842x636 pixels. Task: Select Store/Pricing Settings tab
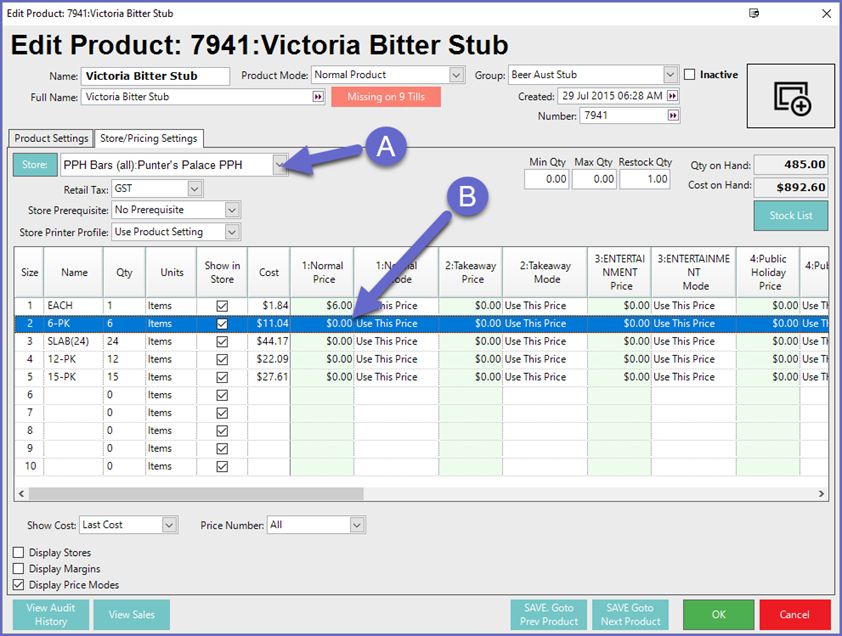tap(149, 138)
